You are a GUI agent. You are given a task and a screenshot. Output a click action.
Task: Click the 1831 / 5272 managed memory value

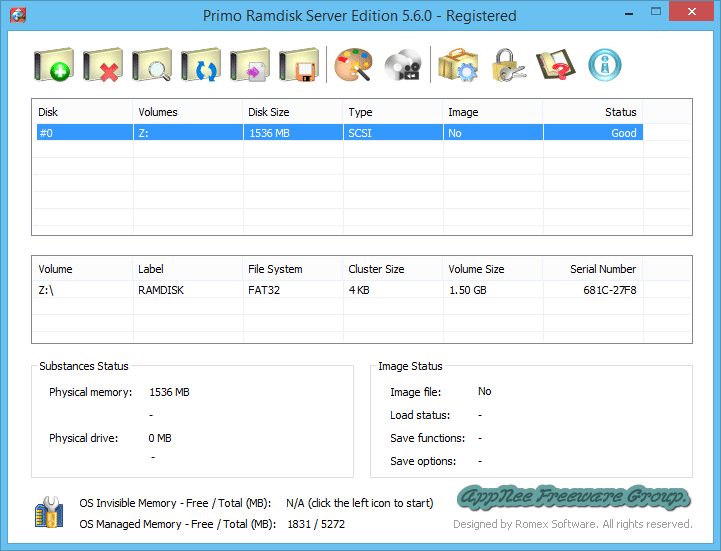316,524
